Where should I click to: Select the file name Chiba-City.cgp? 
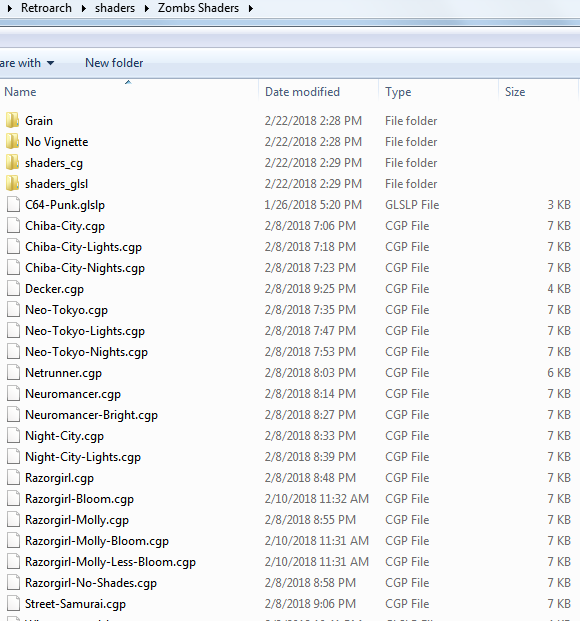[x=65, y=226]
